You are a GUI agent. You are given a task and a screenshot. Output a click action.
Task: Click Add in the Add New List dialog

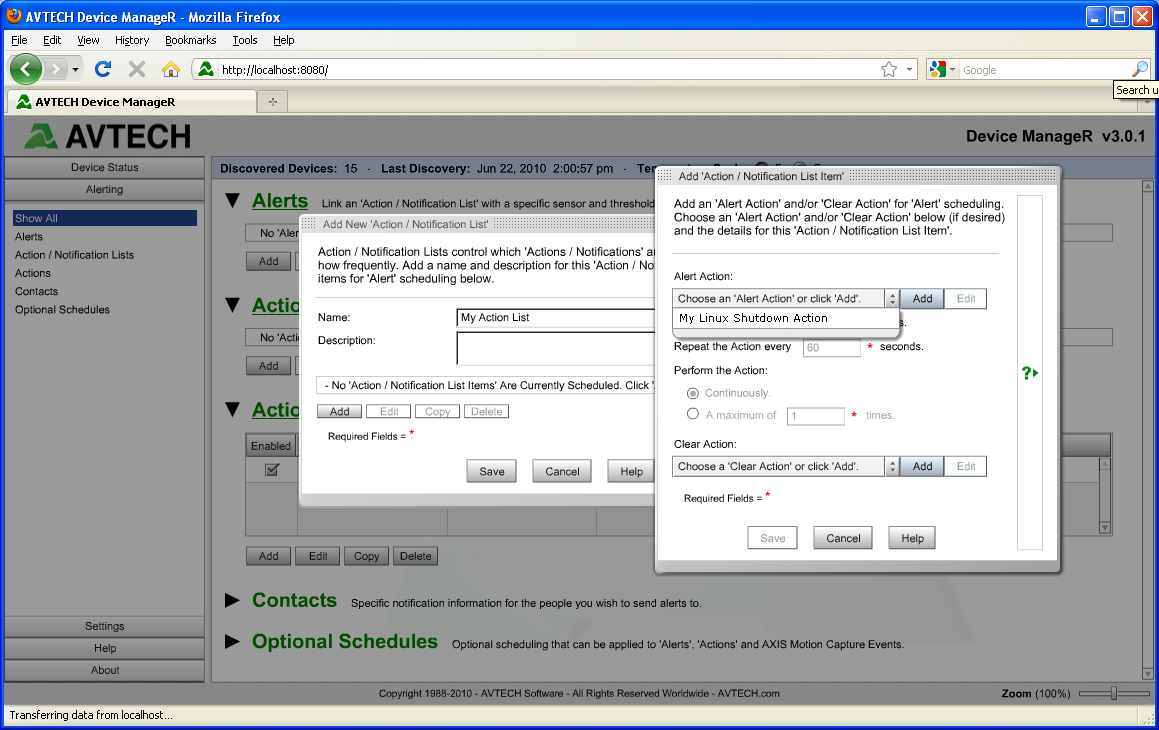point(339,412)
